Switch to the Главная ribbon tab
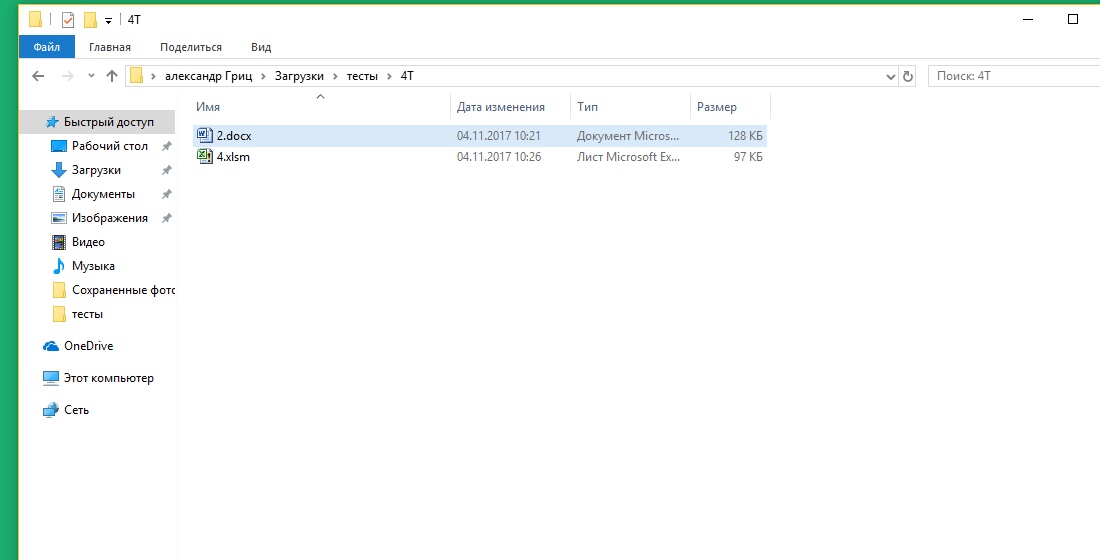 109,47
